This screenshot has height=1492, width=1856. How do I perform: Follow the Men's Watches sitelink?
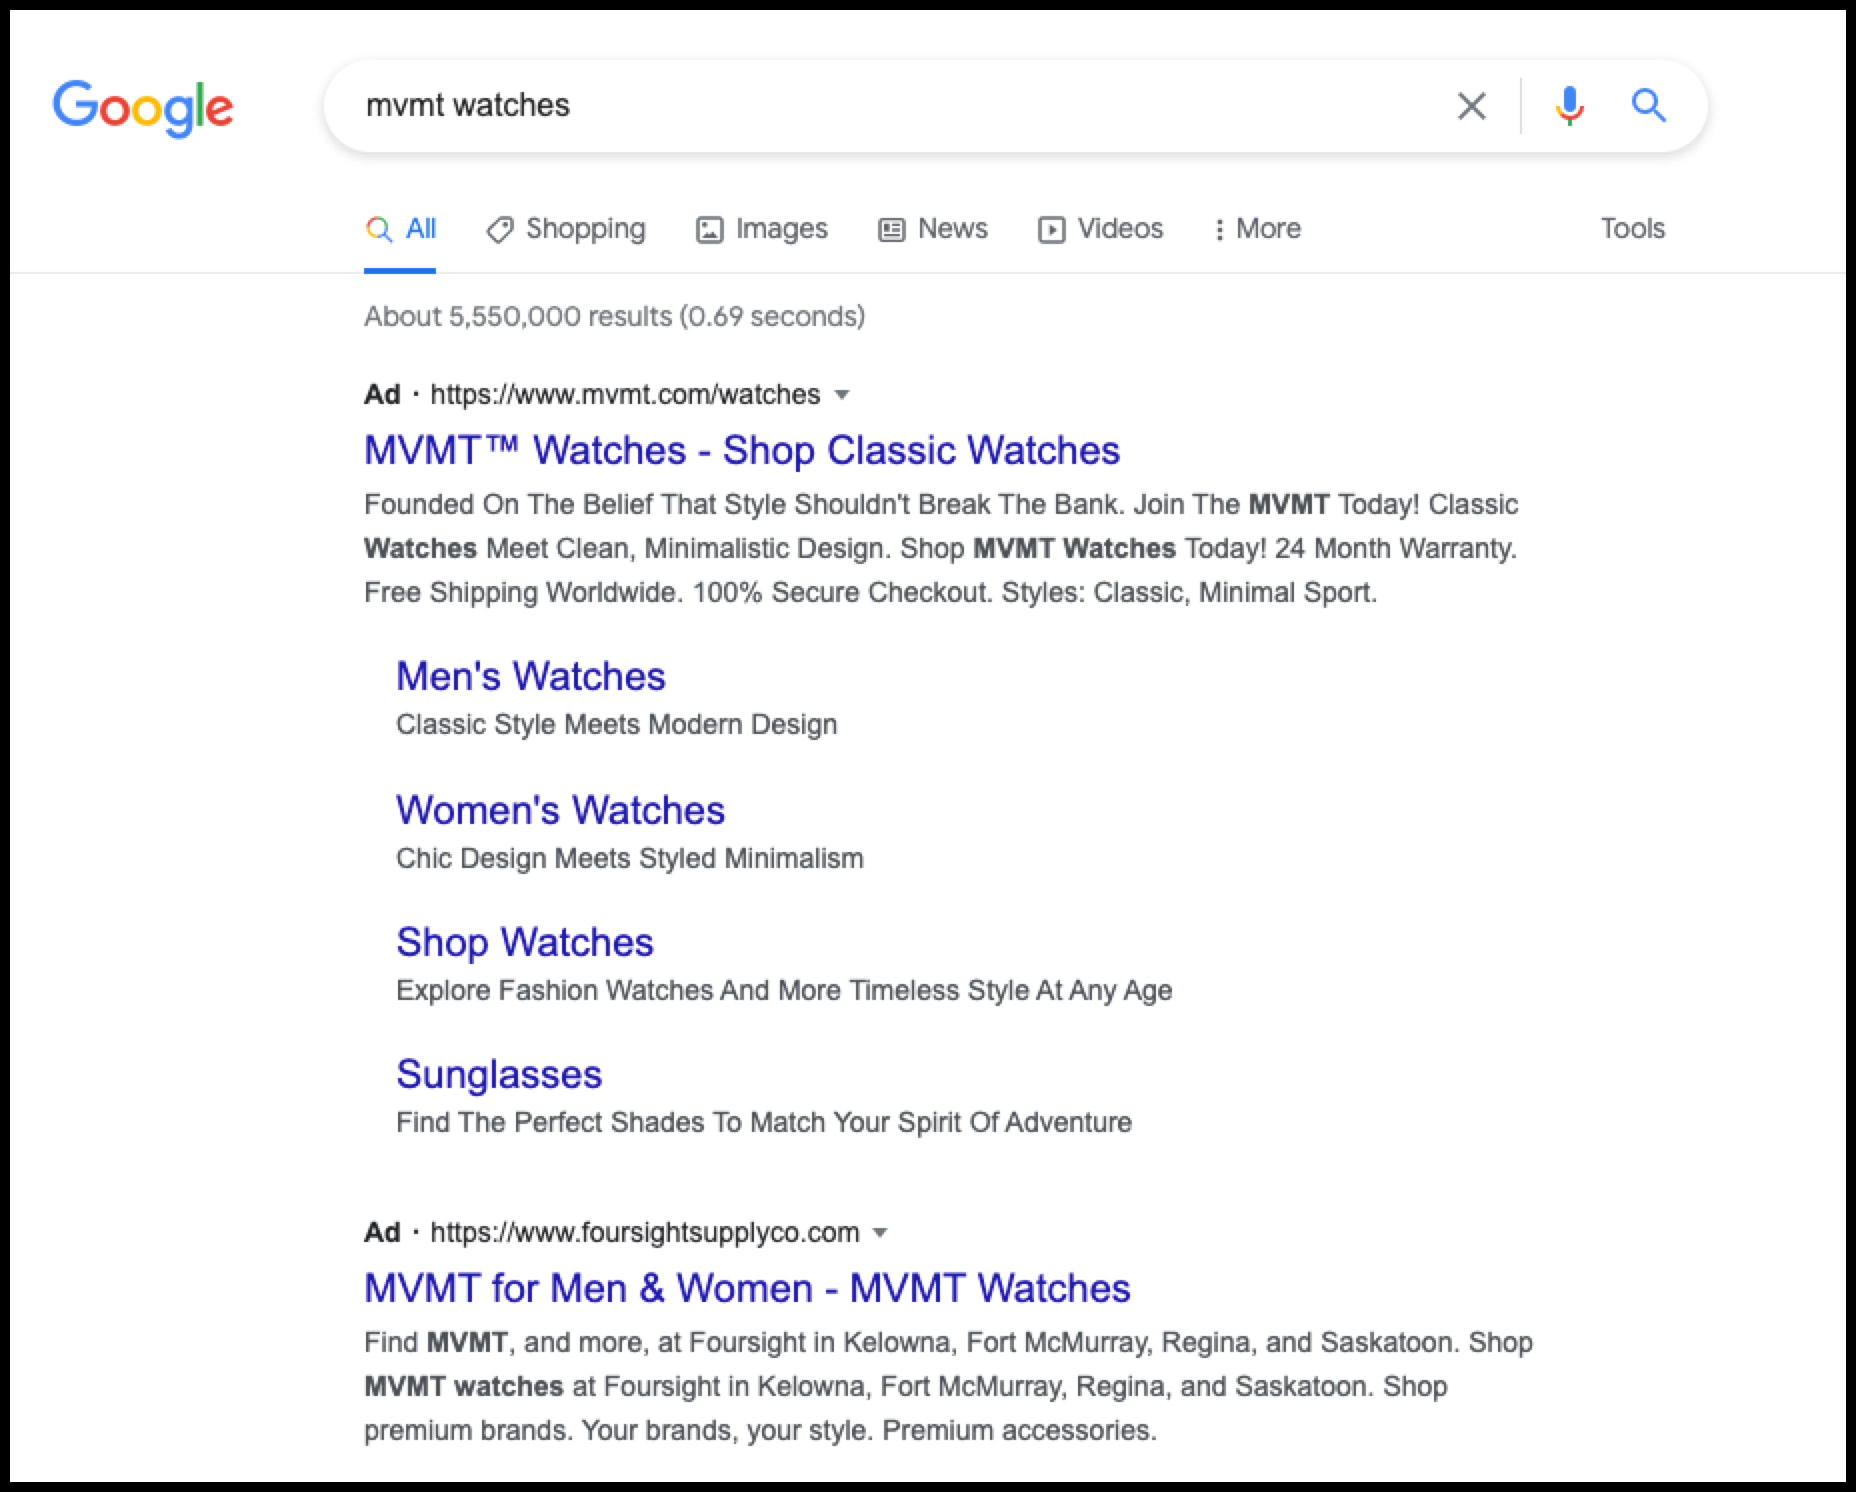coord(531,676)
